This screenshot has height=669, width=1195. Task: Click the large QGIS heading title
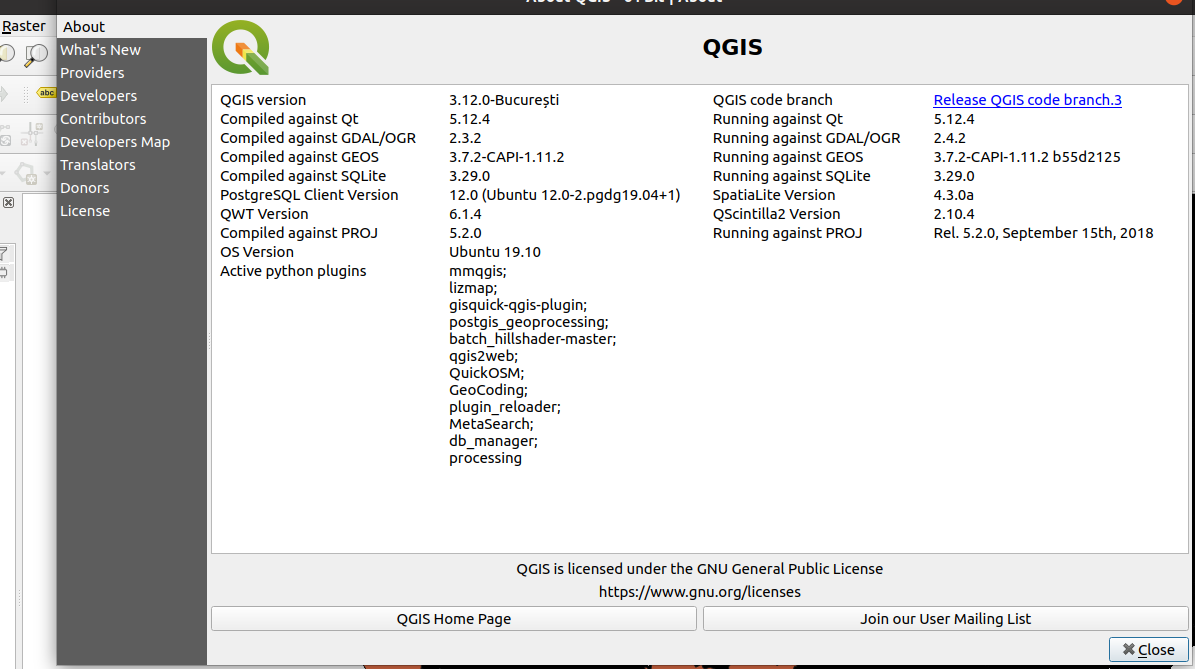pyautogui.click(x=732, y=47)
